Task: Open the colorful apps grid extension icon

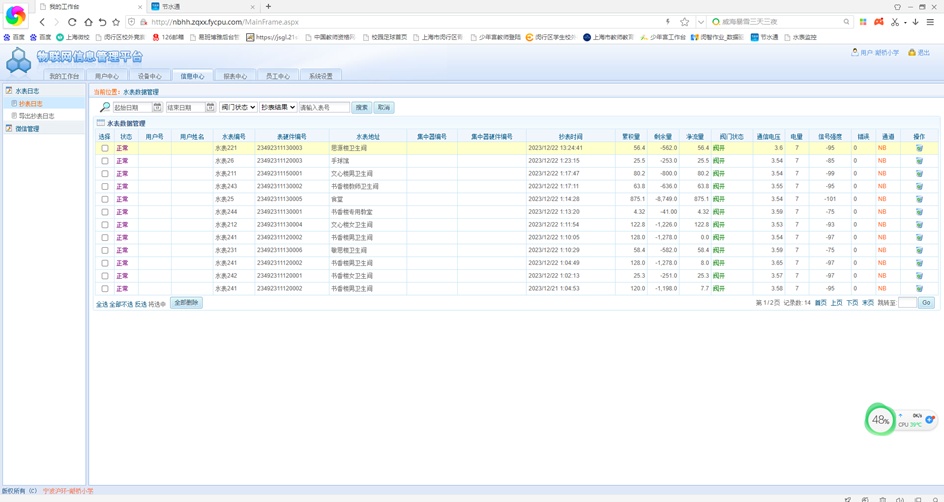Action: coord(863,22)
